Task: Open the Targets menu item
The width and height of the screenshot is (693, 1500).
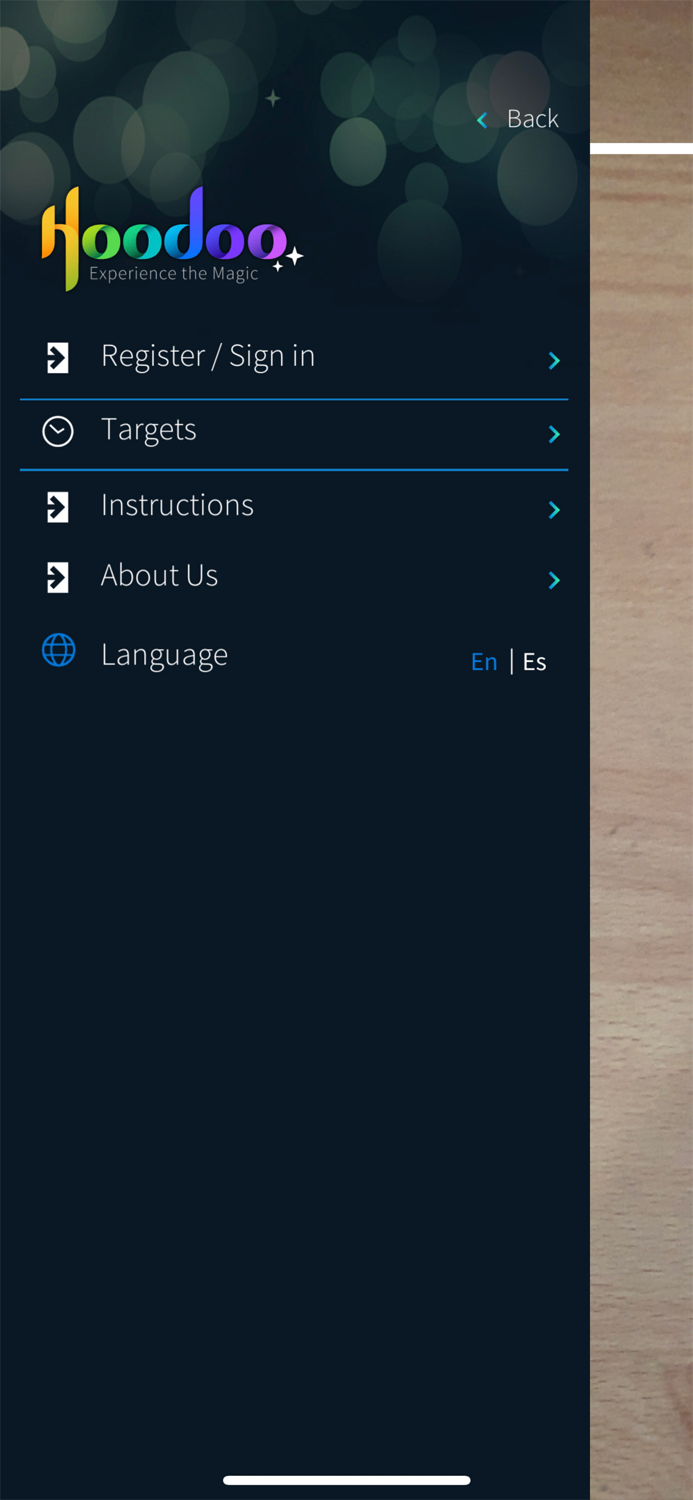Action: coord(294,434)
